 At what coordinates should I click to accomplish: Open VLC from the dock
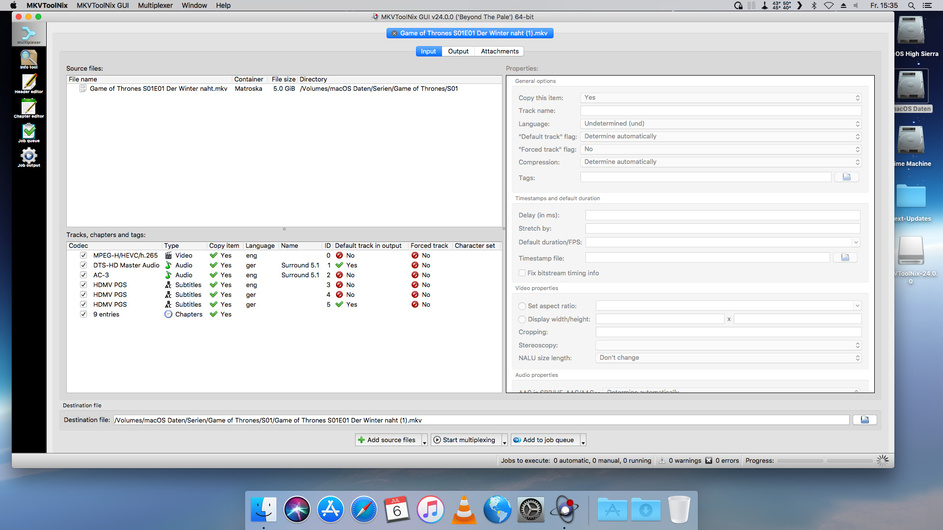(464, 510)
